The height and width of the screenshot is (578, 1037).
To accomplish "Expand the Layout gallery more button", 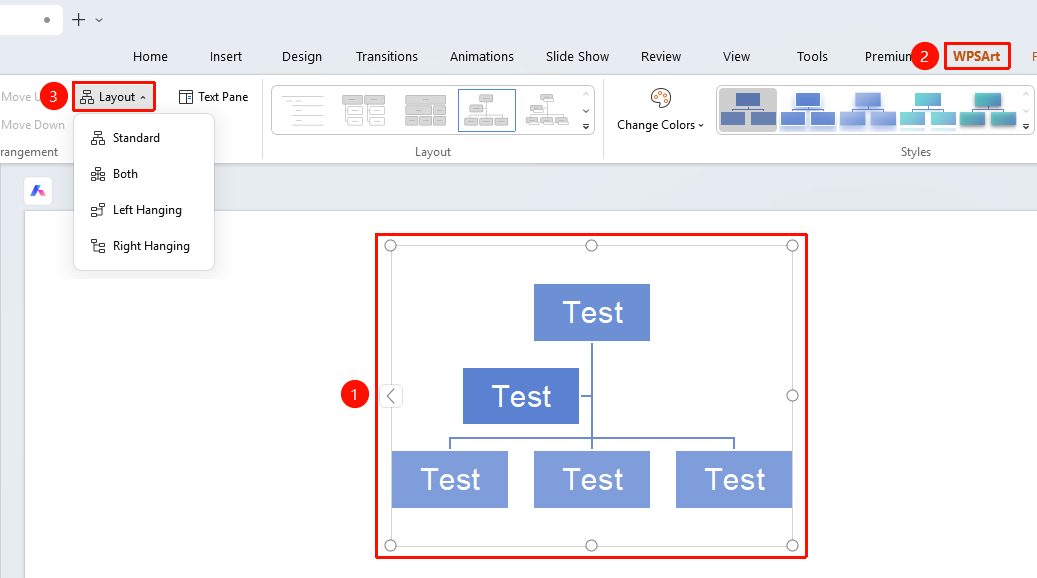I will pos(586,126).
